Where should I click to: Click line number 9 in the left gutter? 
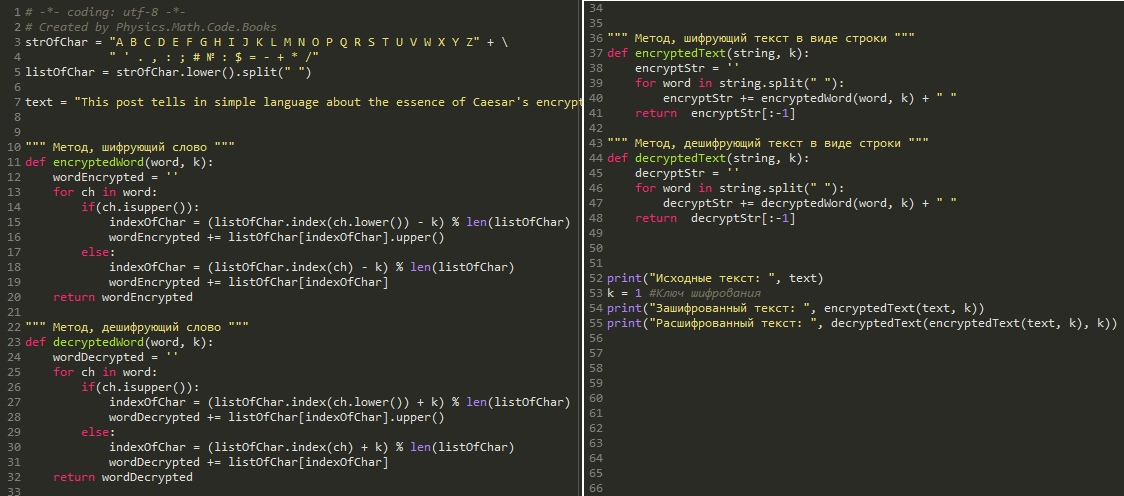tap(18, 132)
